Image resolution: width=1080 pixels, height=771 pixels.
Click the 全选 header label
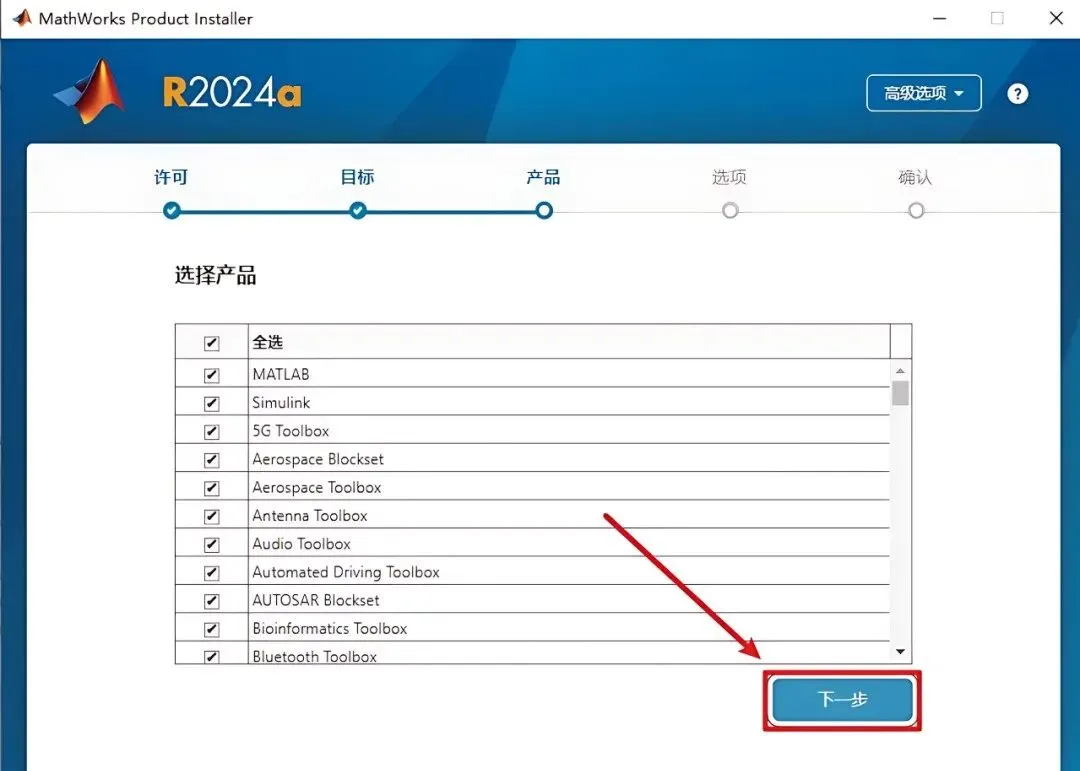click(268, 342)
